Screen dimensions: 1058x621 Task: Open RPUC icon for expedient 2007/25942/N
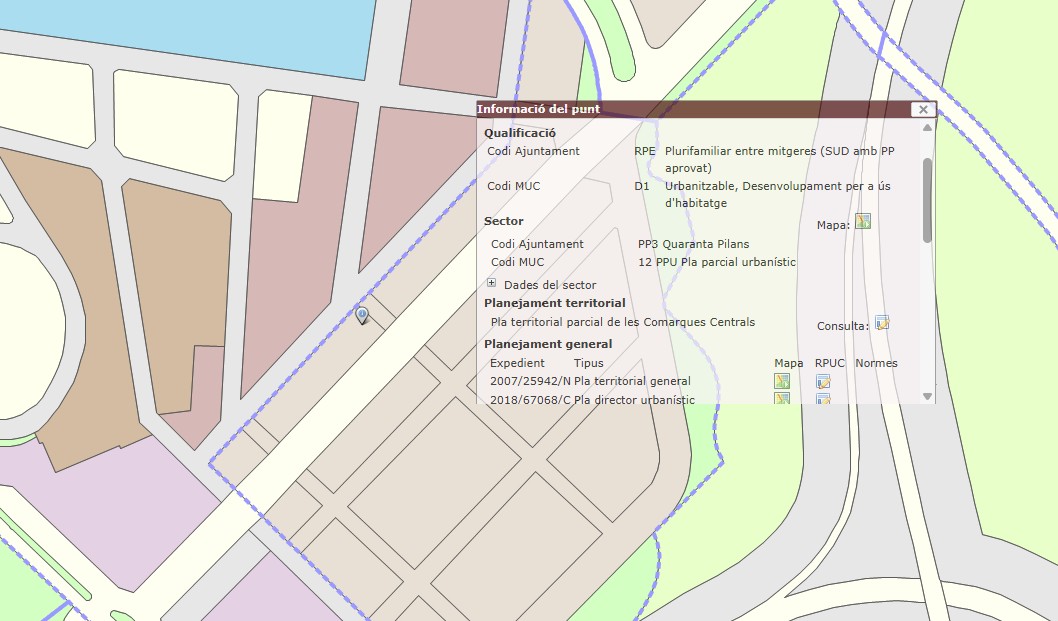823,381
